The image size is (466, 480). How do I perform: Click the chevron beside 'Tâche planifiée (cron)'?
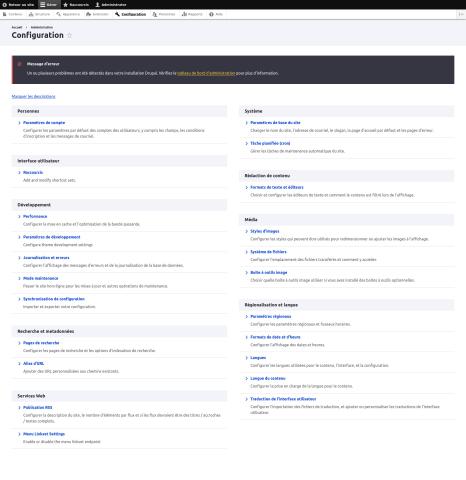pyautogui.click(x=247, y=144)
